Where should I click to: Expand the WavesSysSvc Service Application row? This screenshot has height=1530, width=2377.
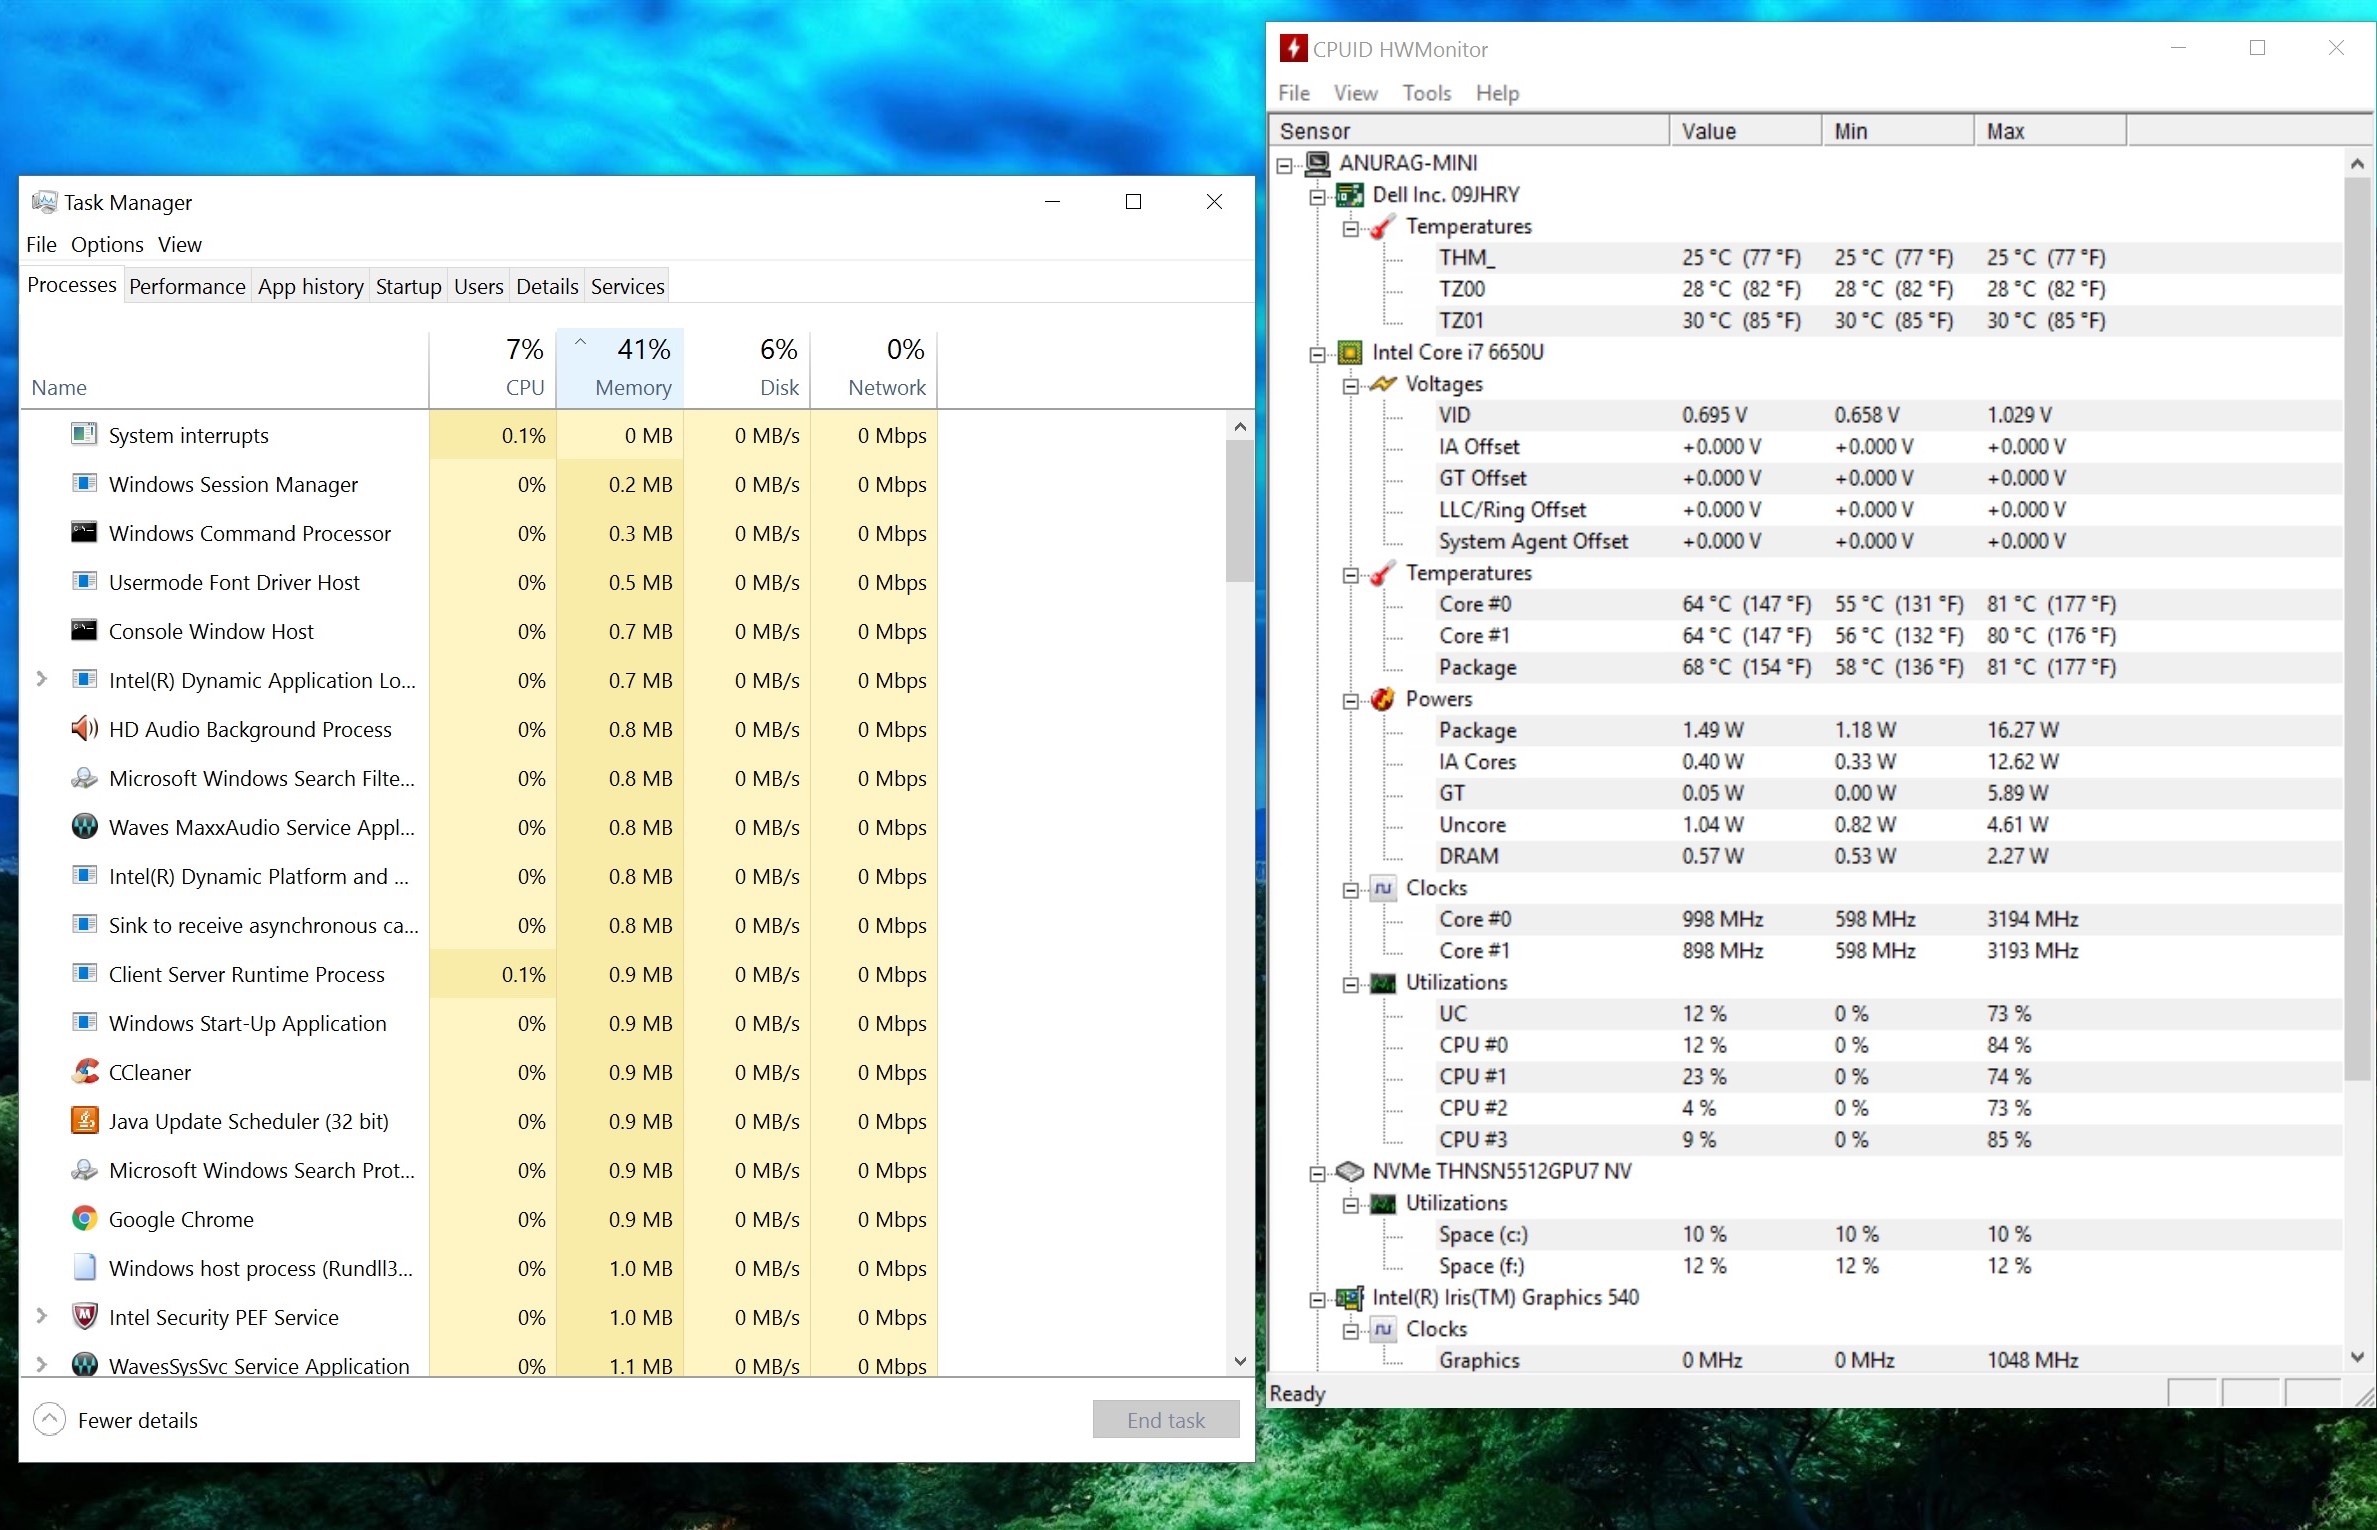click(42, 1364)
